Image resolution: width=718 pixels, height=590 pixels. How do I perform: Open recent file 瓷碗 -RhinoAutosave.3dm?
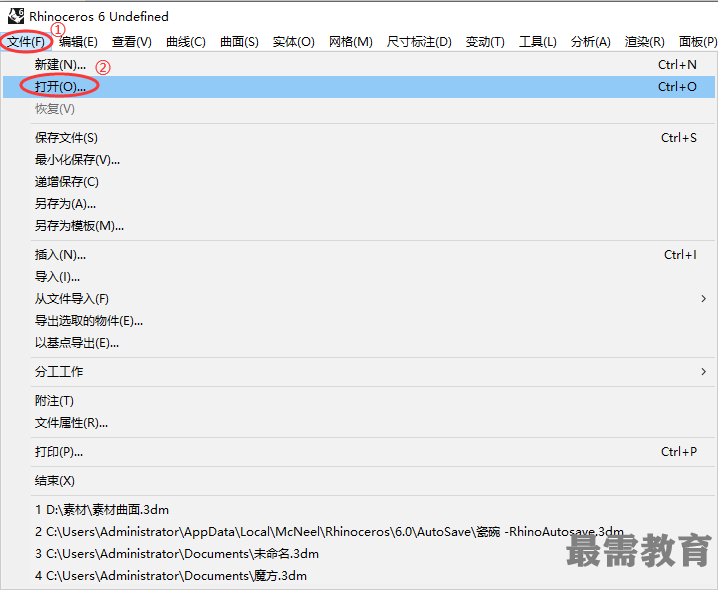tap(359, 532)
